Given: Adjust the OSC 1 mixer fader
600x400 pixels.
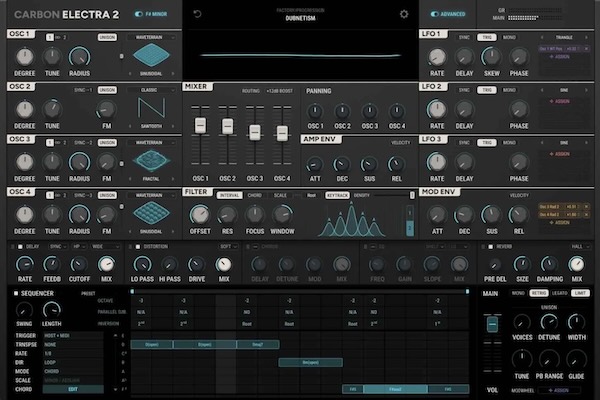Looking at the screenshot, I should point(200,125).
